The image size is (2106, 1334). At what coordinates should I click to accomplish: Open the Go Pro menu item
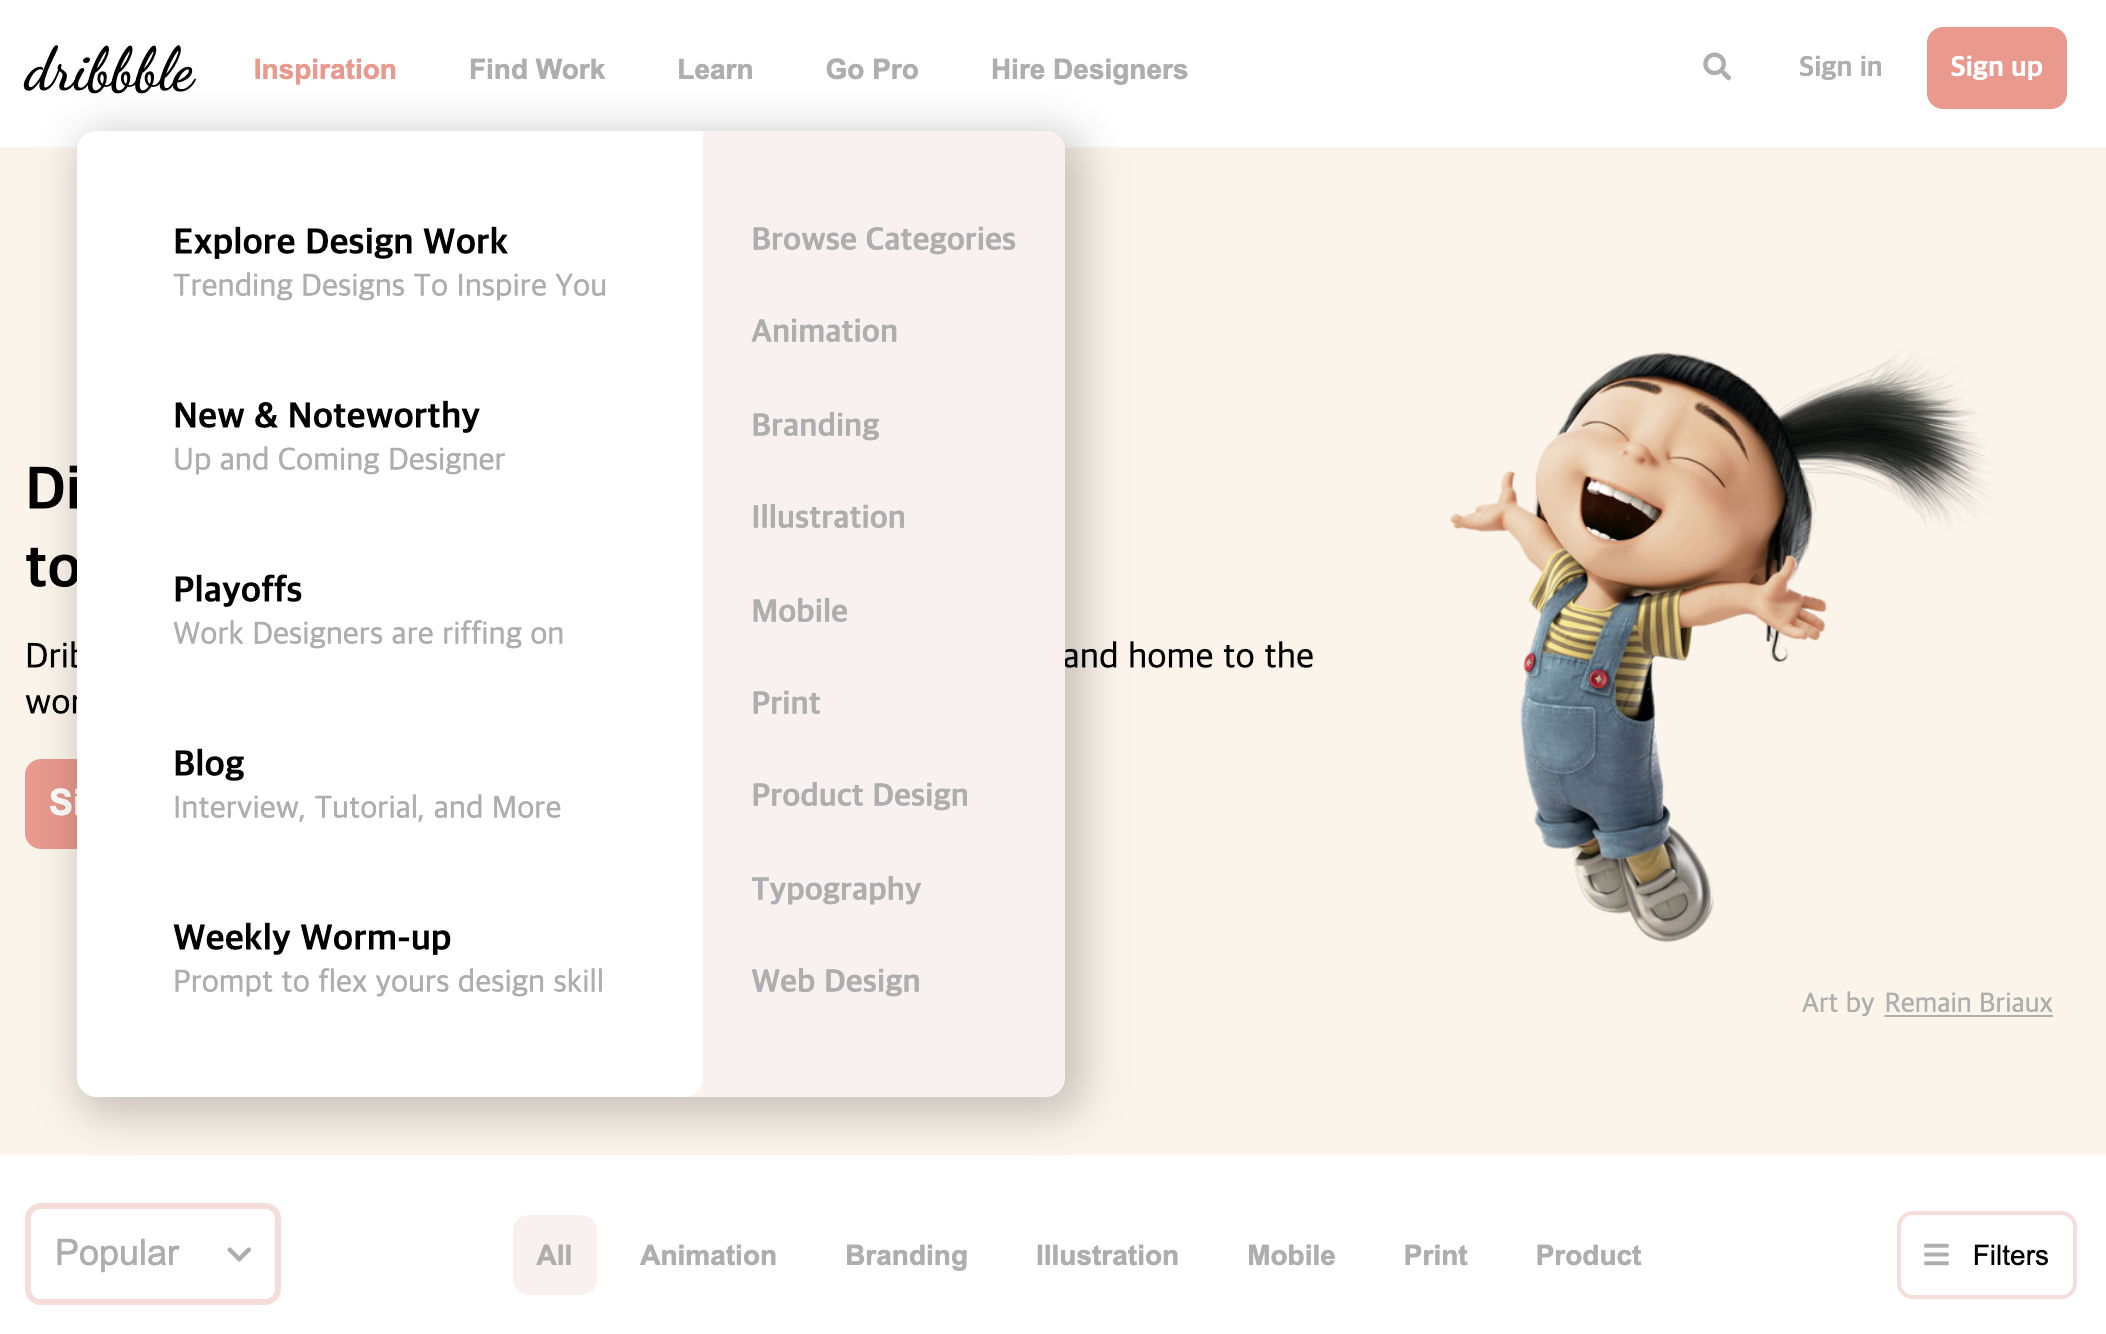click(x=872, y=69)
